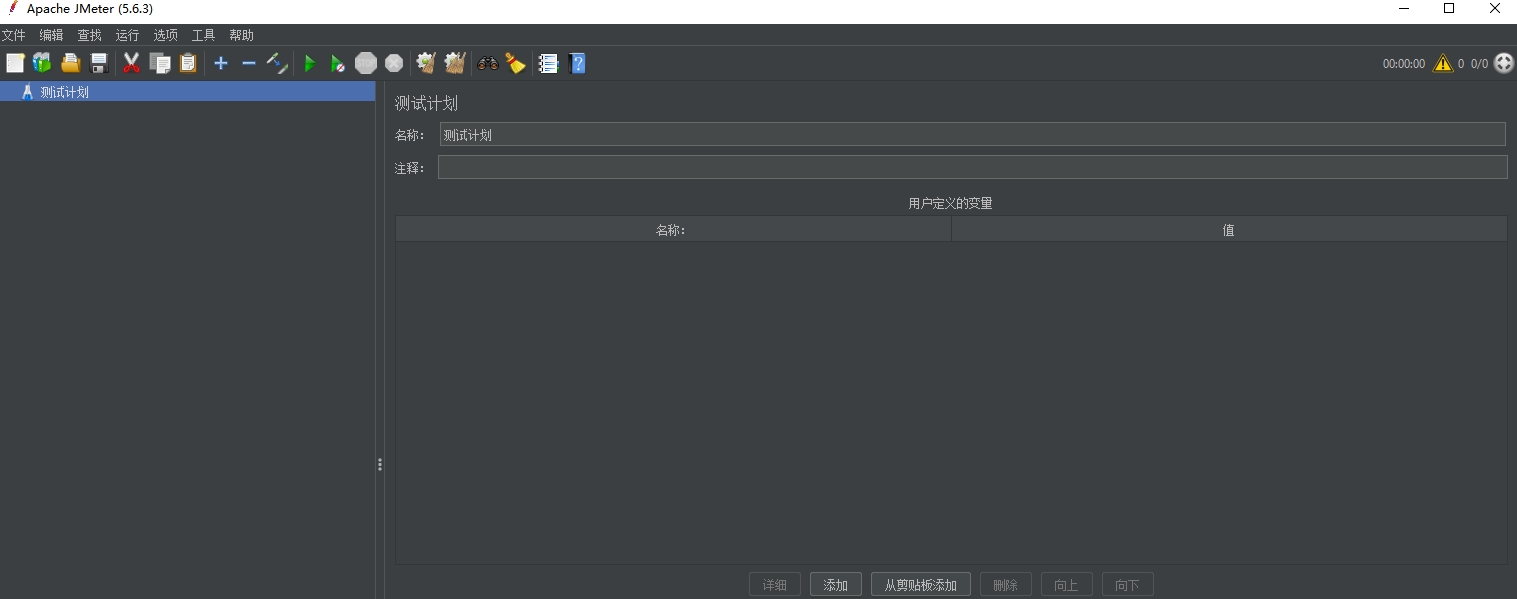
Task: Click the New test plan icon
Action: (15, 63)
